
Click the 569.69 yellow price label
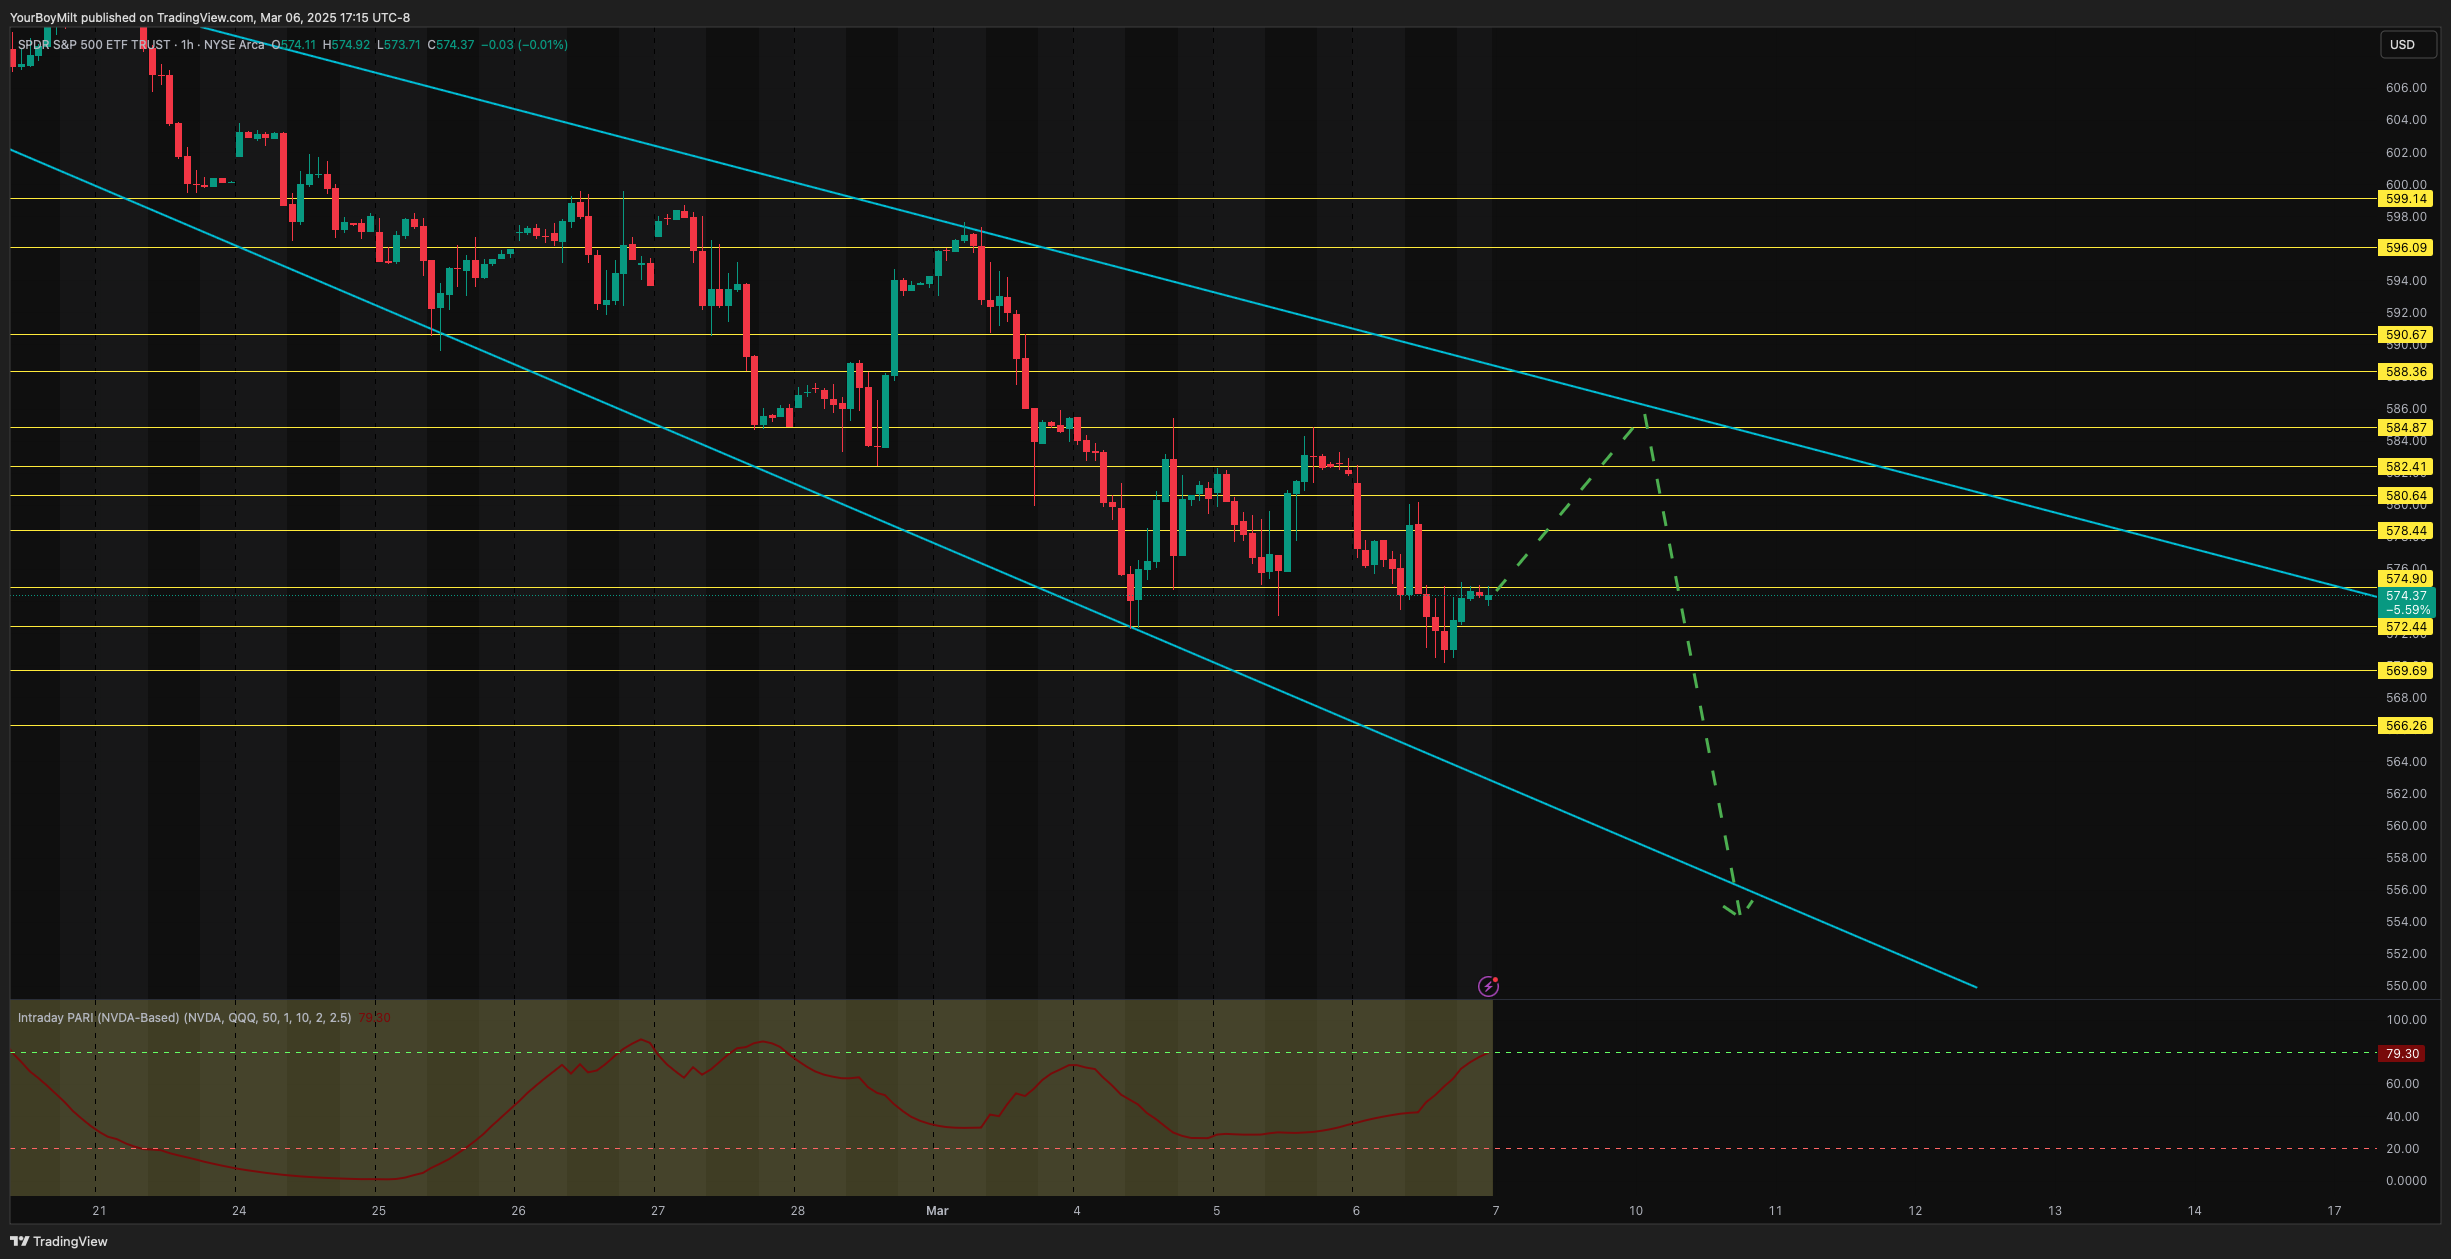[x=2405, y=671]
